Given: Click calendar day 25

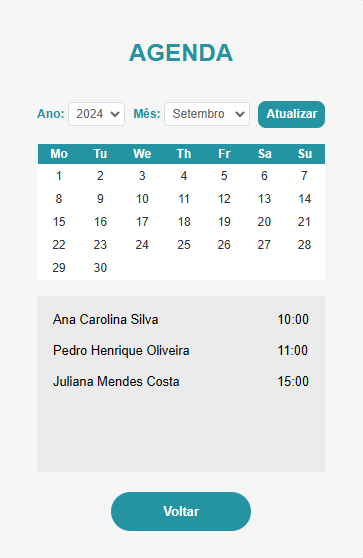Looking at the screenshot, I should [184, 245].
